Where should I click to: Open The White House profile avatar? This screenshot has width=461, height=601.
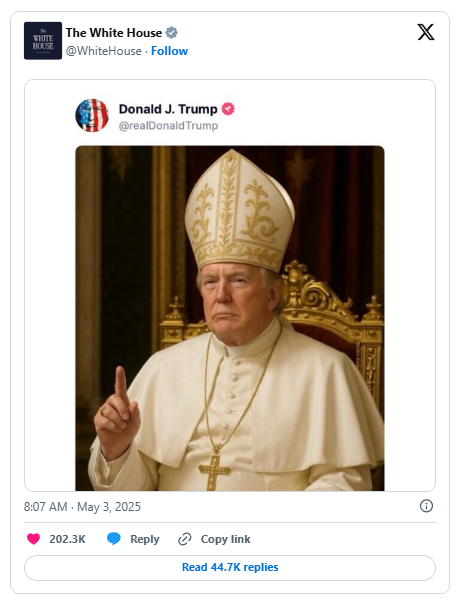click(x=43, y=41)
